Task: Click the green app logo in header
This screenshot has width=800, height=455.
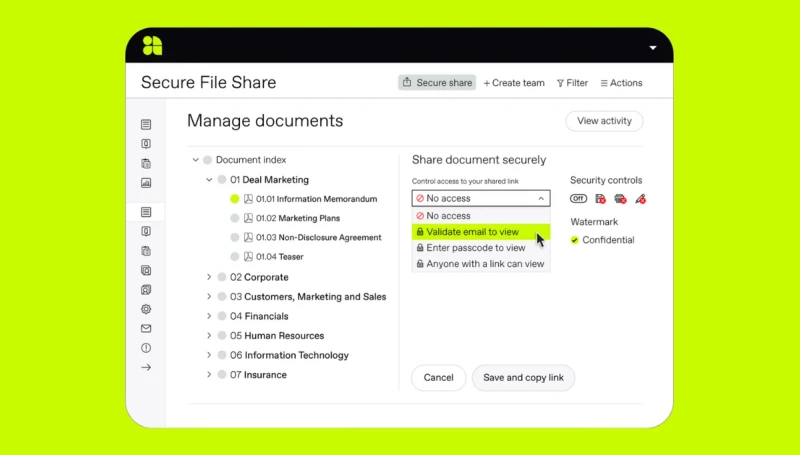Action: [153, 46]
